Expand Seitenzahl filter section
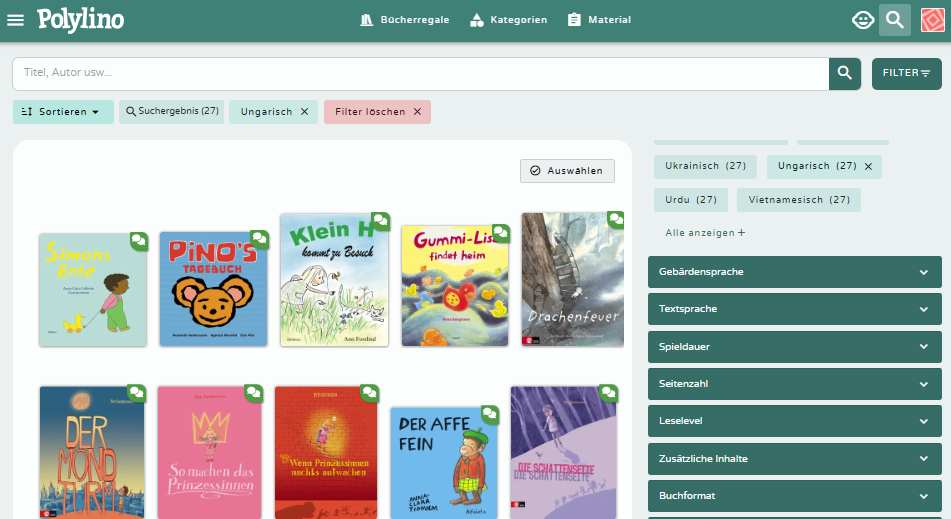951x519 pixels. click(x=795, y=384)
